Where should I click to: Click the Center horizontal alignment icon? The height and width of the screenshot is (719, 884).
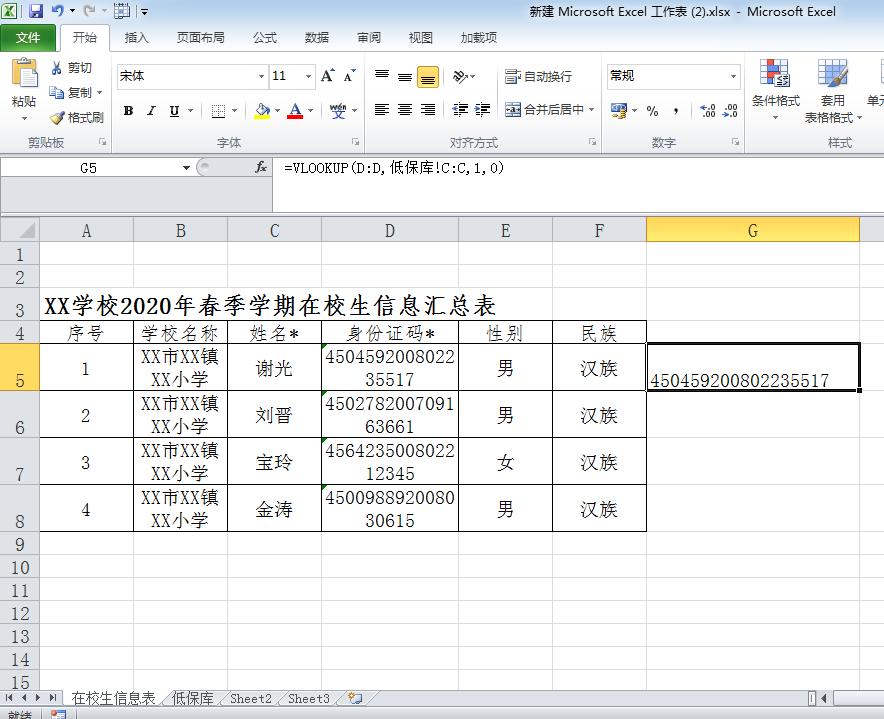(404, 110)
